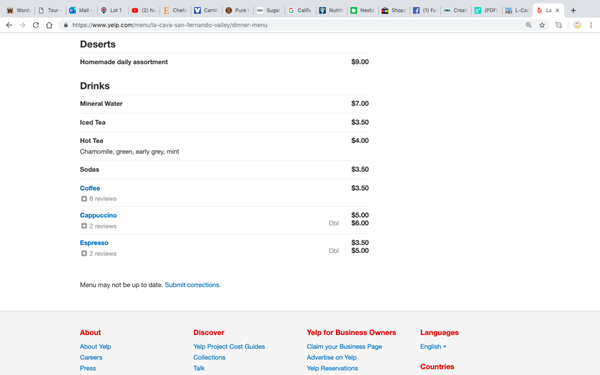
Task: Click the review icon under Espresso
Action: (84, 254)
